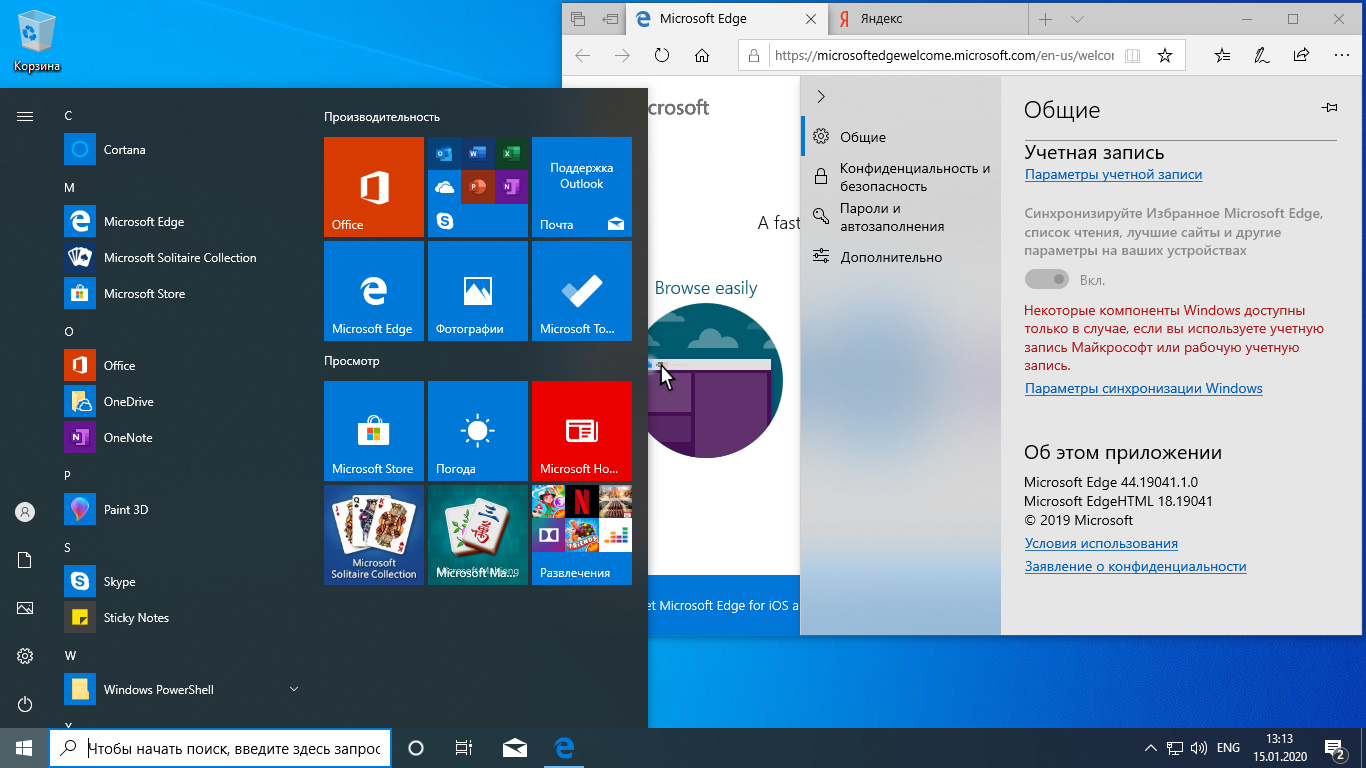This screenshot has width=1366, height=768.
Task: Toggle reading view icon in address bar
Action: (x=1132, y=56)
